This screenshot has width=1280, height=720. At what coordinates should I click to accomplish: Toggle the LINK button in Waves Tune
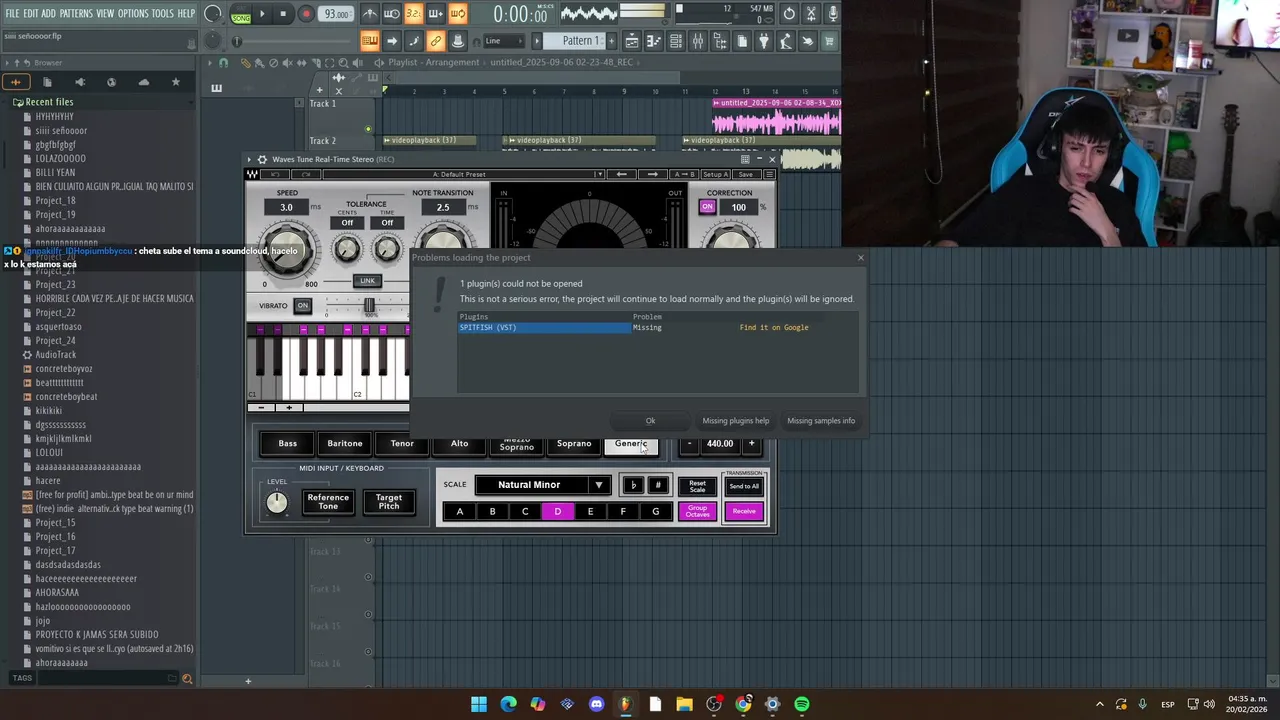coord(367,281)
